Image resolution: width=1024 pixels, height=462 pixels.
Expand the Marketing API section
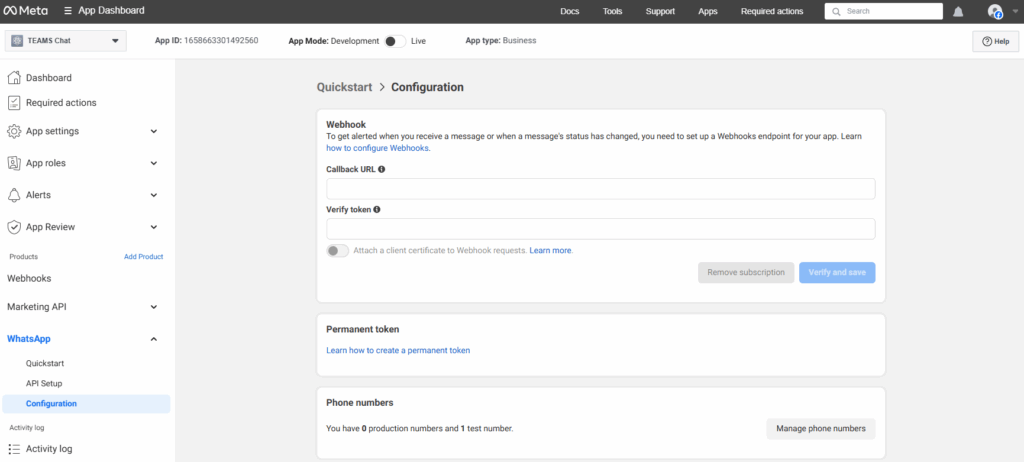point(153,306)
